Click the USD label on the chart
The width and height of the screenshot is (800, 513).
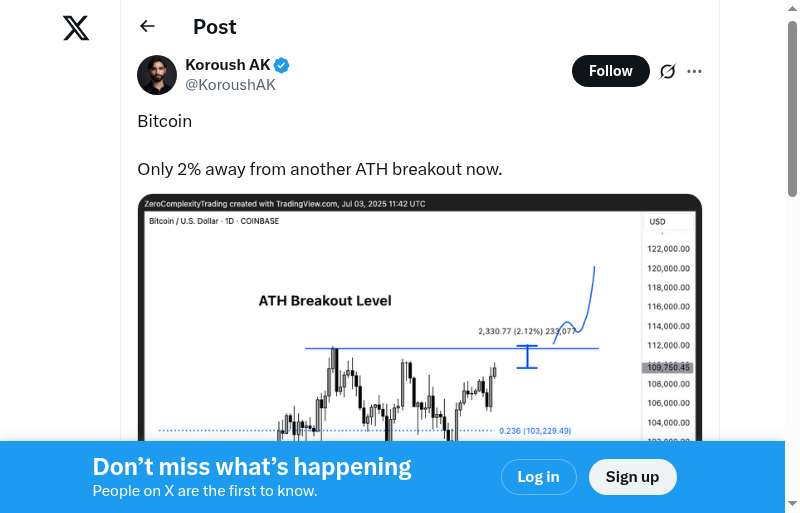[x=657, y=222]
